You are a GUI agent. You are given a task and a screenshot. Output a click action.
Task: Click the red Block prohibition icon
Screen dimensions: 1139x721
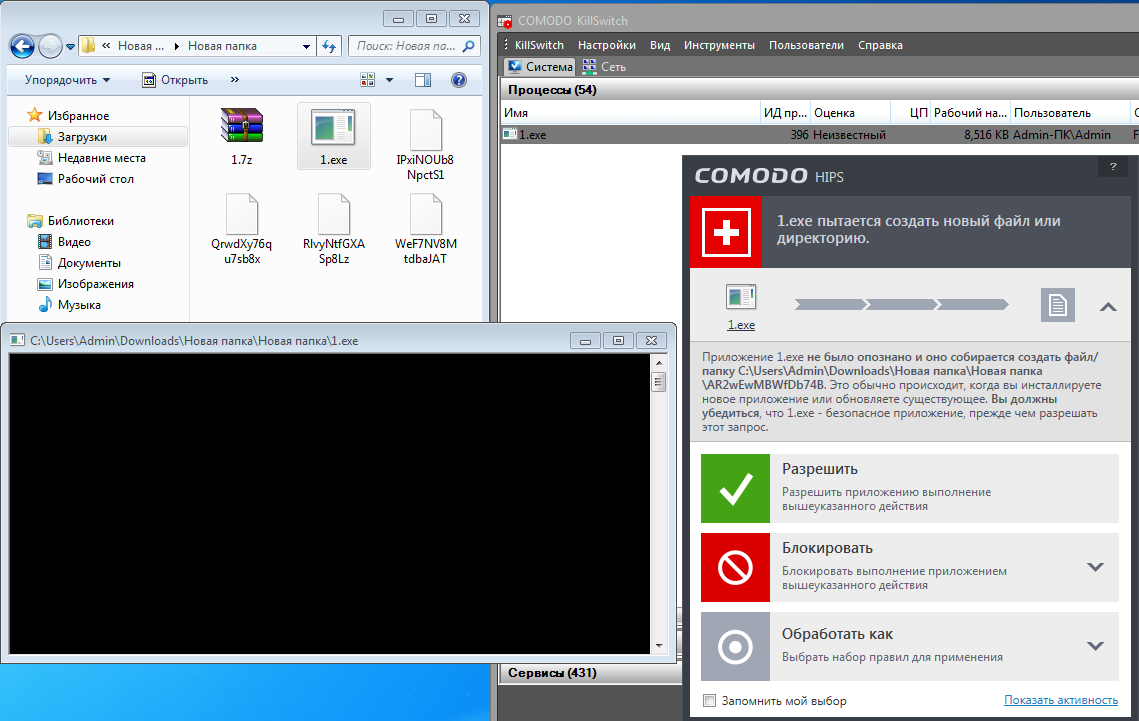[735, 568]
